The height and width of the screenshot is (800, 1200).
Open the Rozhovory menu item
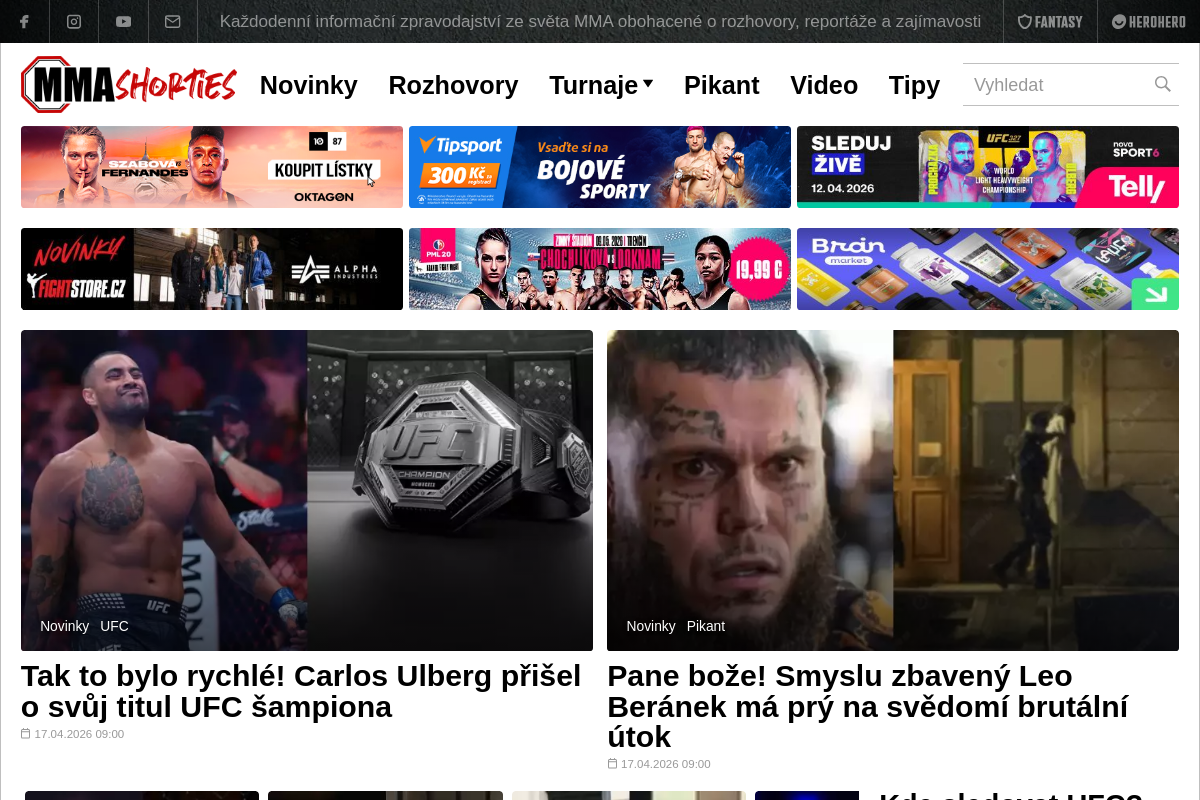point(453,85)
